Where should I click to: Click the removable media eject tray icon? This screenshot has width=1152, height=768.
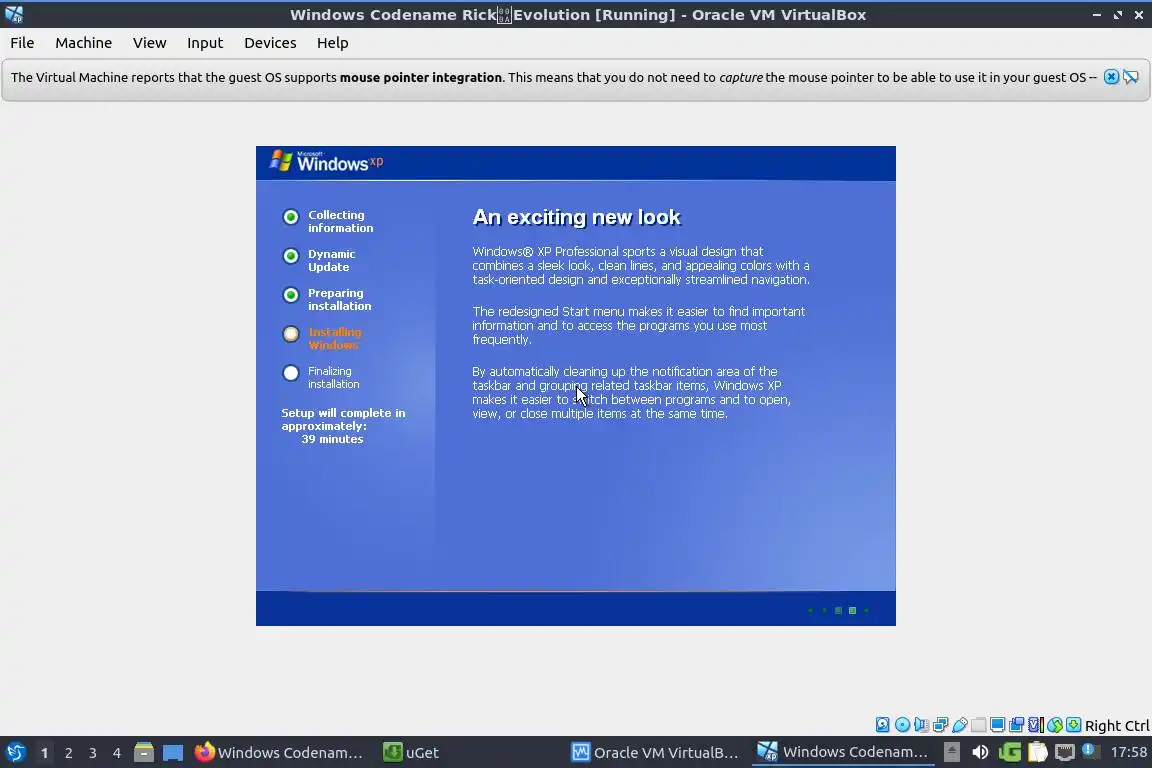tap(951, 752)
